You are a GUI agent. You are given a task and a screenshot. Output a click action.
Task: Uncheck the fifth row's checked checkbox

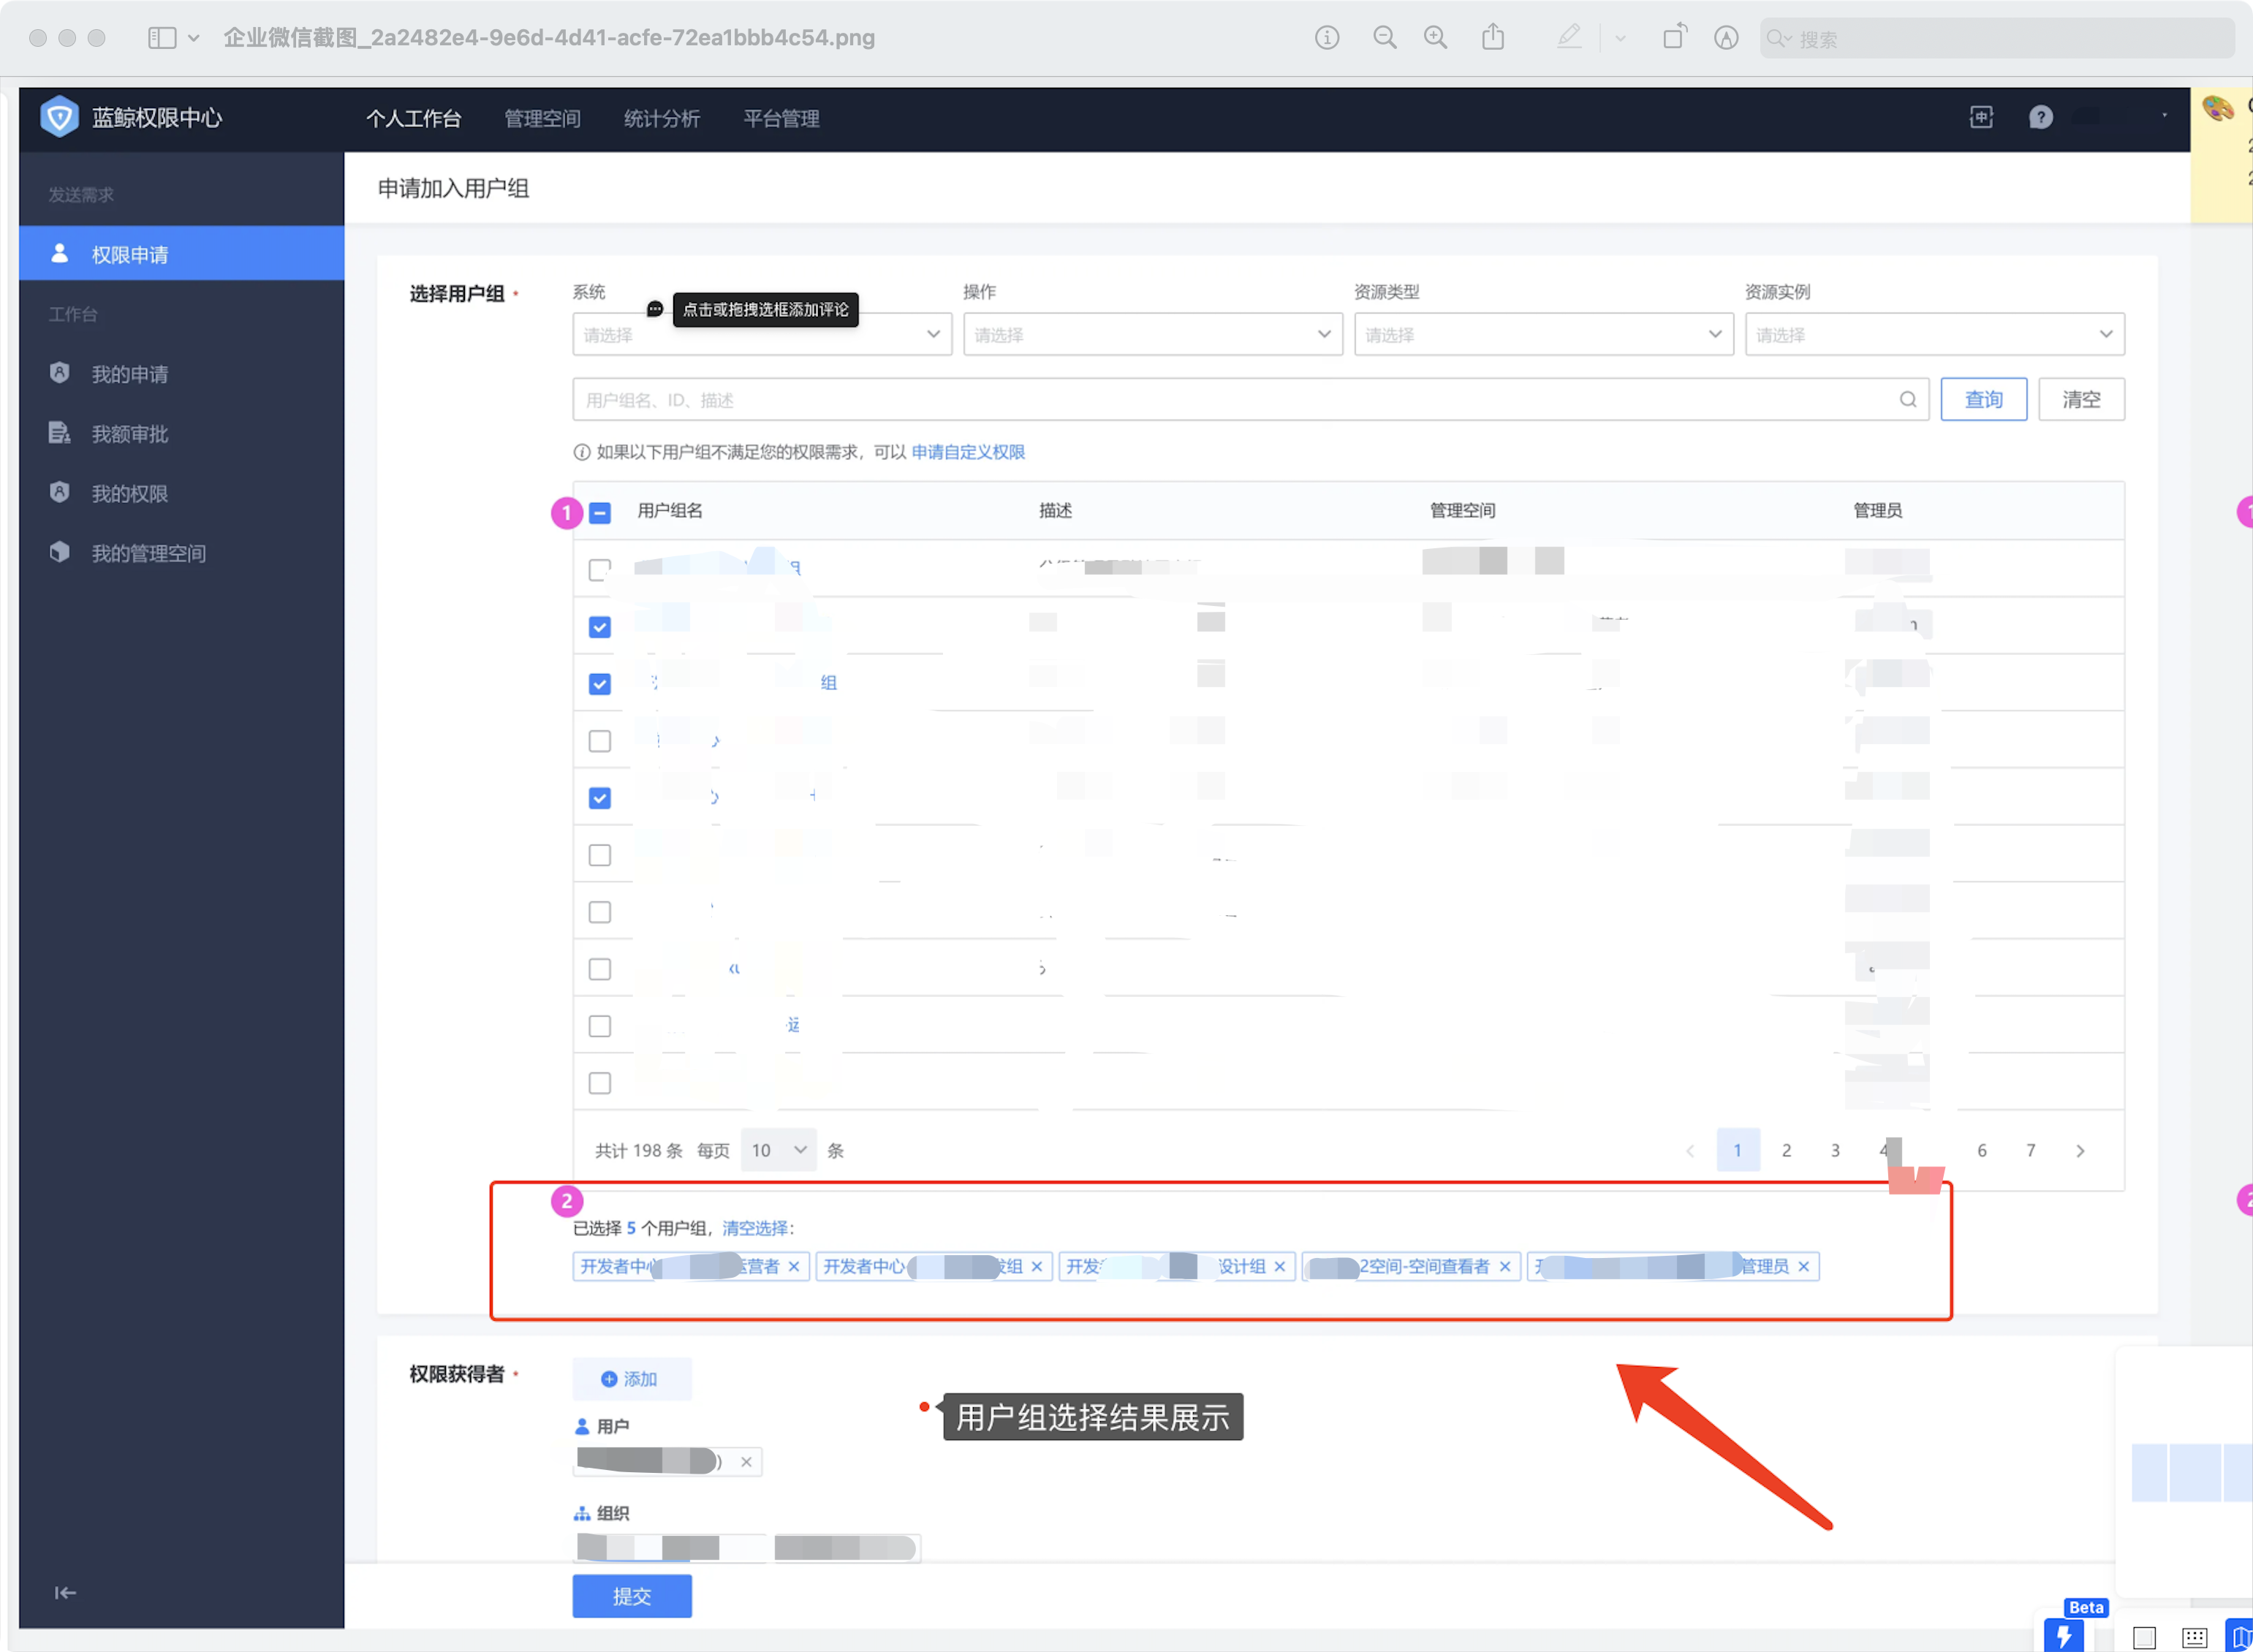click(599, 798)
